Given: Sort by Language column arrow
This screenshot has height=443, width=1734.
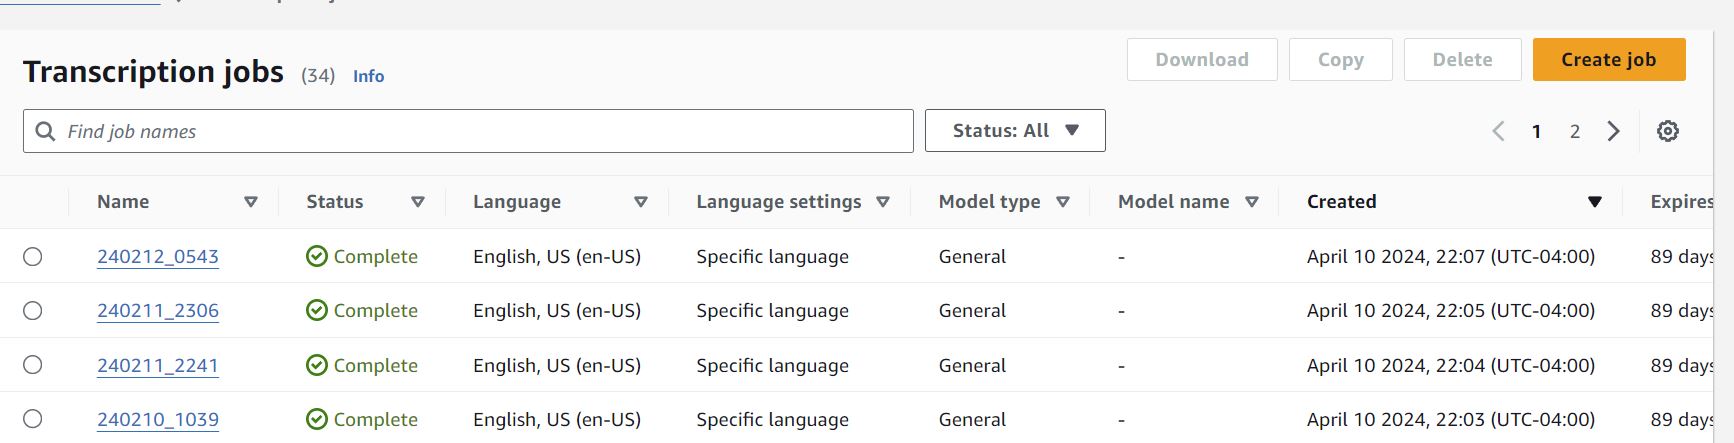Looking at the screenshot, I should 641,202.
